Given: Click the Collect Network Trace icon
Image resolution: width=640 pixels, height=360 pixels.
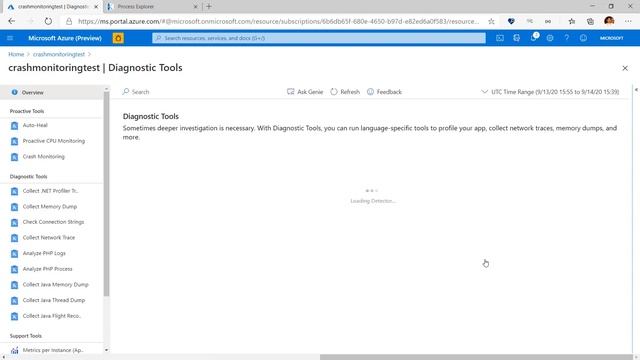Looking at the screenshot, I should 14,238.
